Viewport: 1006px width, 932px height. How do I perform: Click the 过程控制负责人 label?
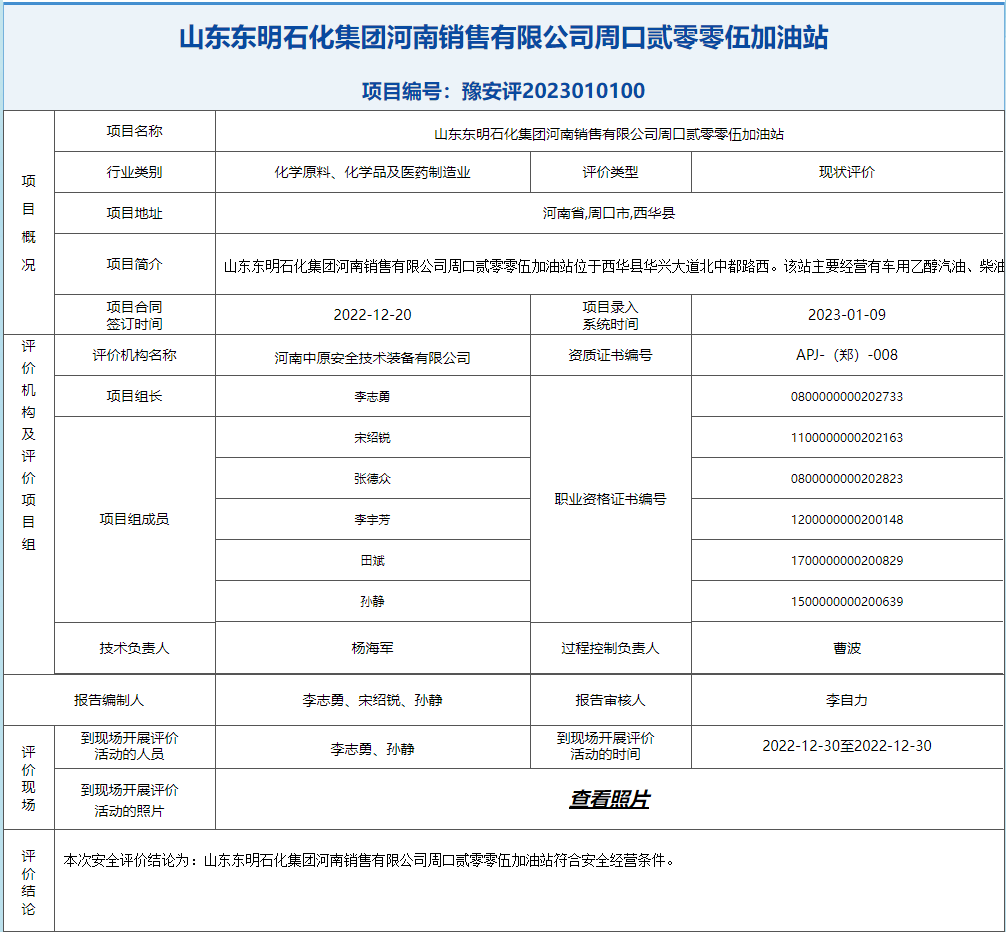(x=610, y=648)
